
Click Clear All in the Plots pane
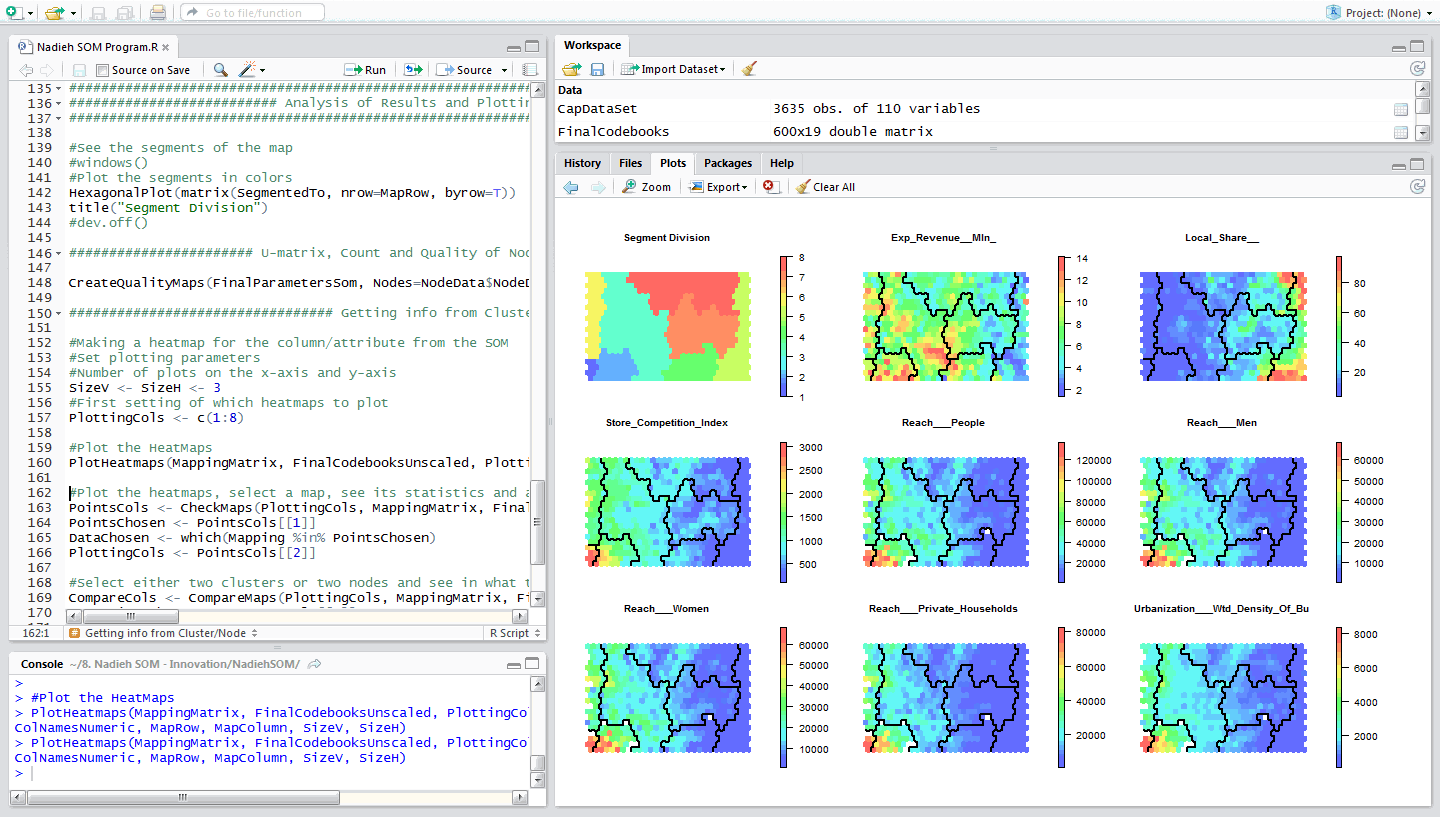[x=825, y=187]
